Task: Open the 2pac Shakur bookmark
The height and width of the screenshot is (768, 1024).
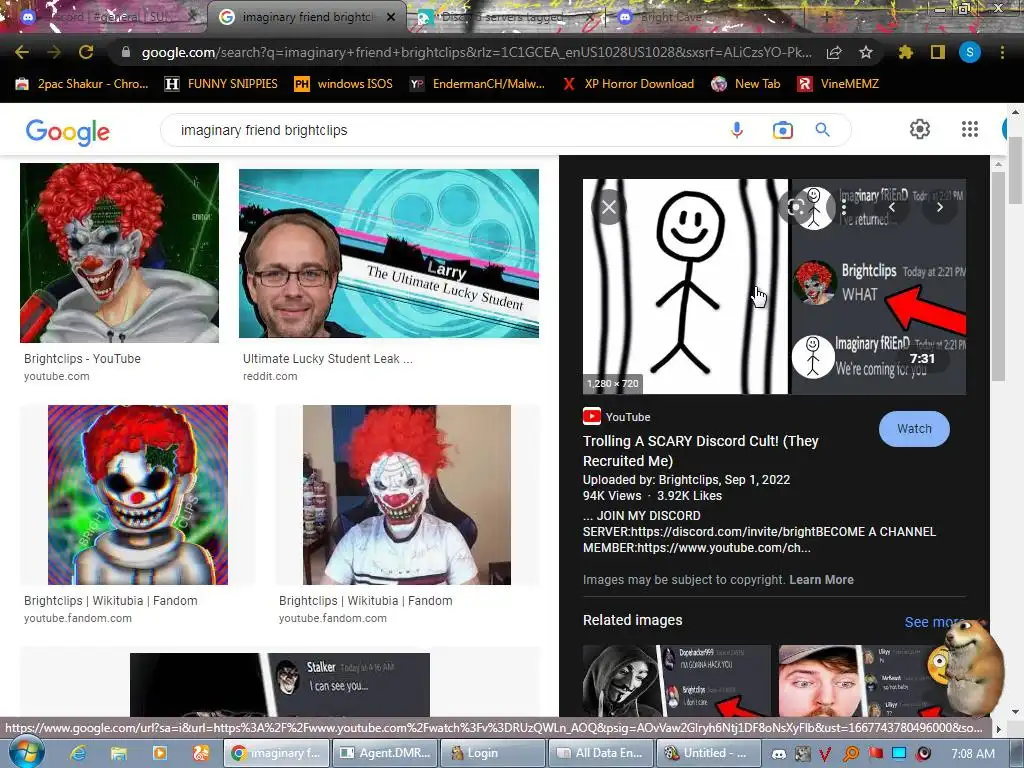Action: (82, 84)
